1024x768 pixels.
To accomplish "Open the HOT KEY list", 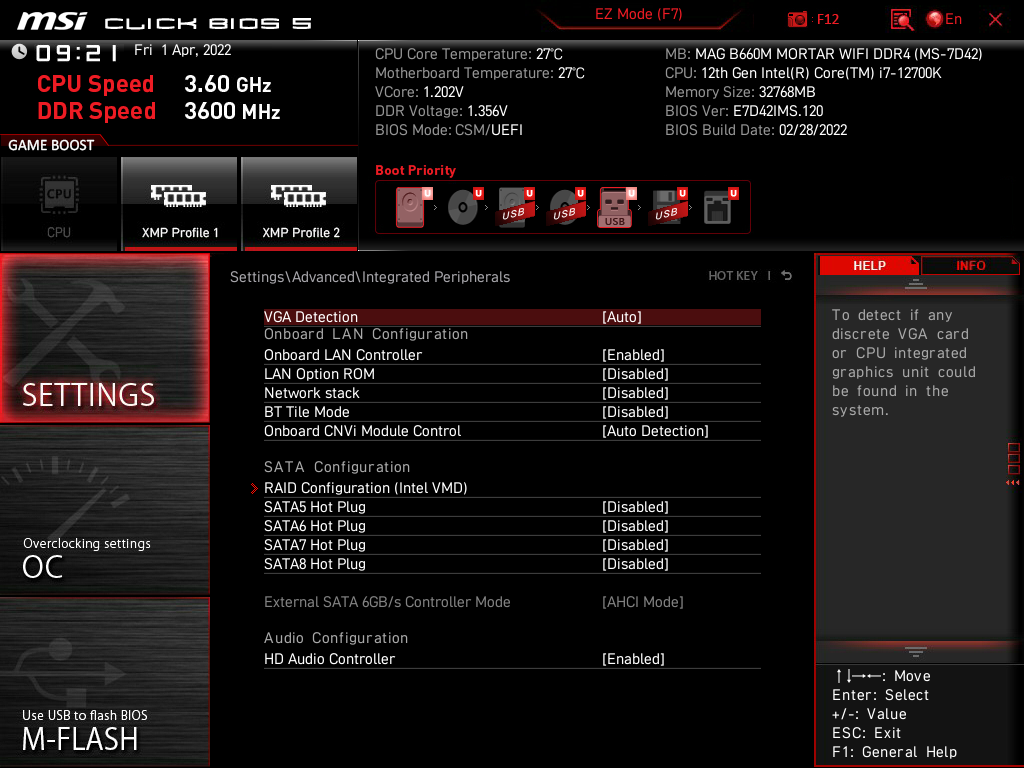I will coord(733,276).
